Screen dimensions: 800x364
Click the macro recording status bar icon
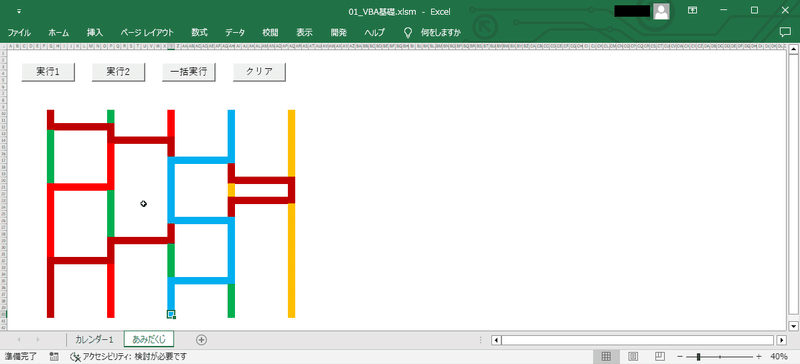tap(53, 356)
